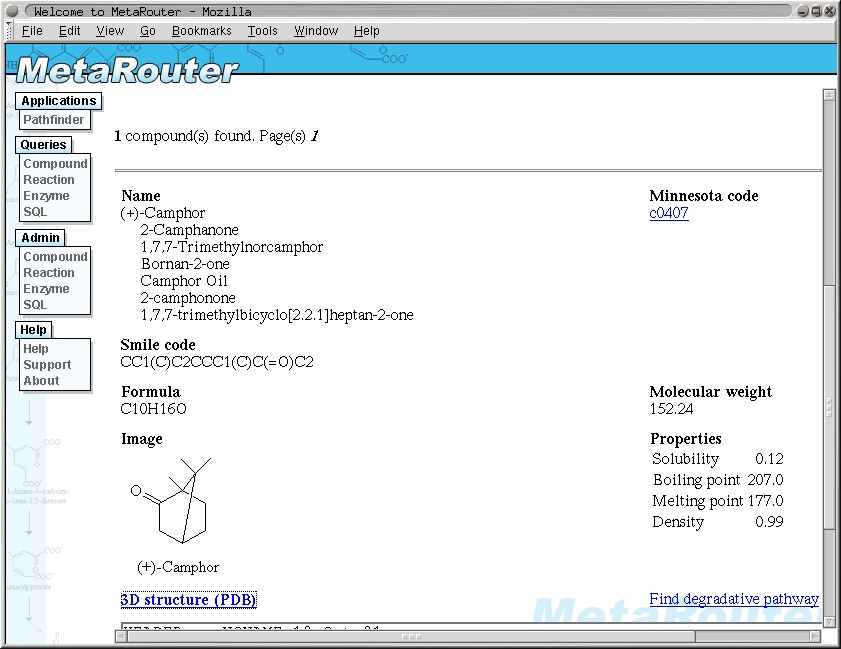
Task: Open Minnesota code c0407 link
Action: click(669, 213)
